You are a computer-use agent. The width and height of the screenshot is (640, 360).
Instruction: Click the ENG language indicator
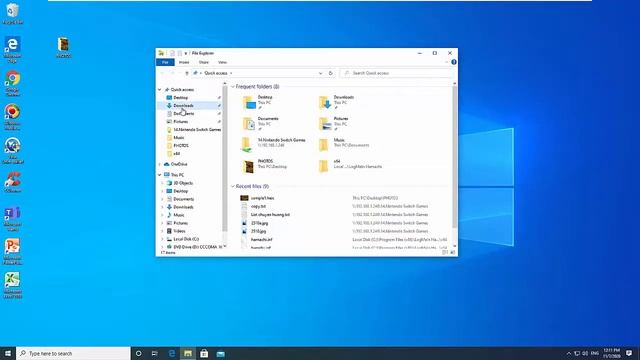(595, 353)
